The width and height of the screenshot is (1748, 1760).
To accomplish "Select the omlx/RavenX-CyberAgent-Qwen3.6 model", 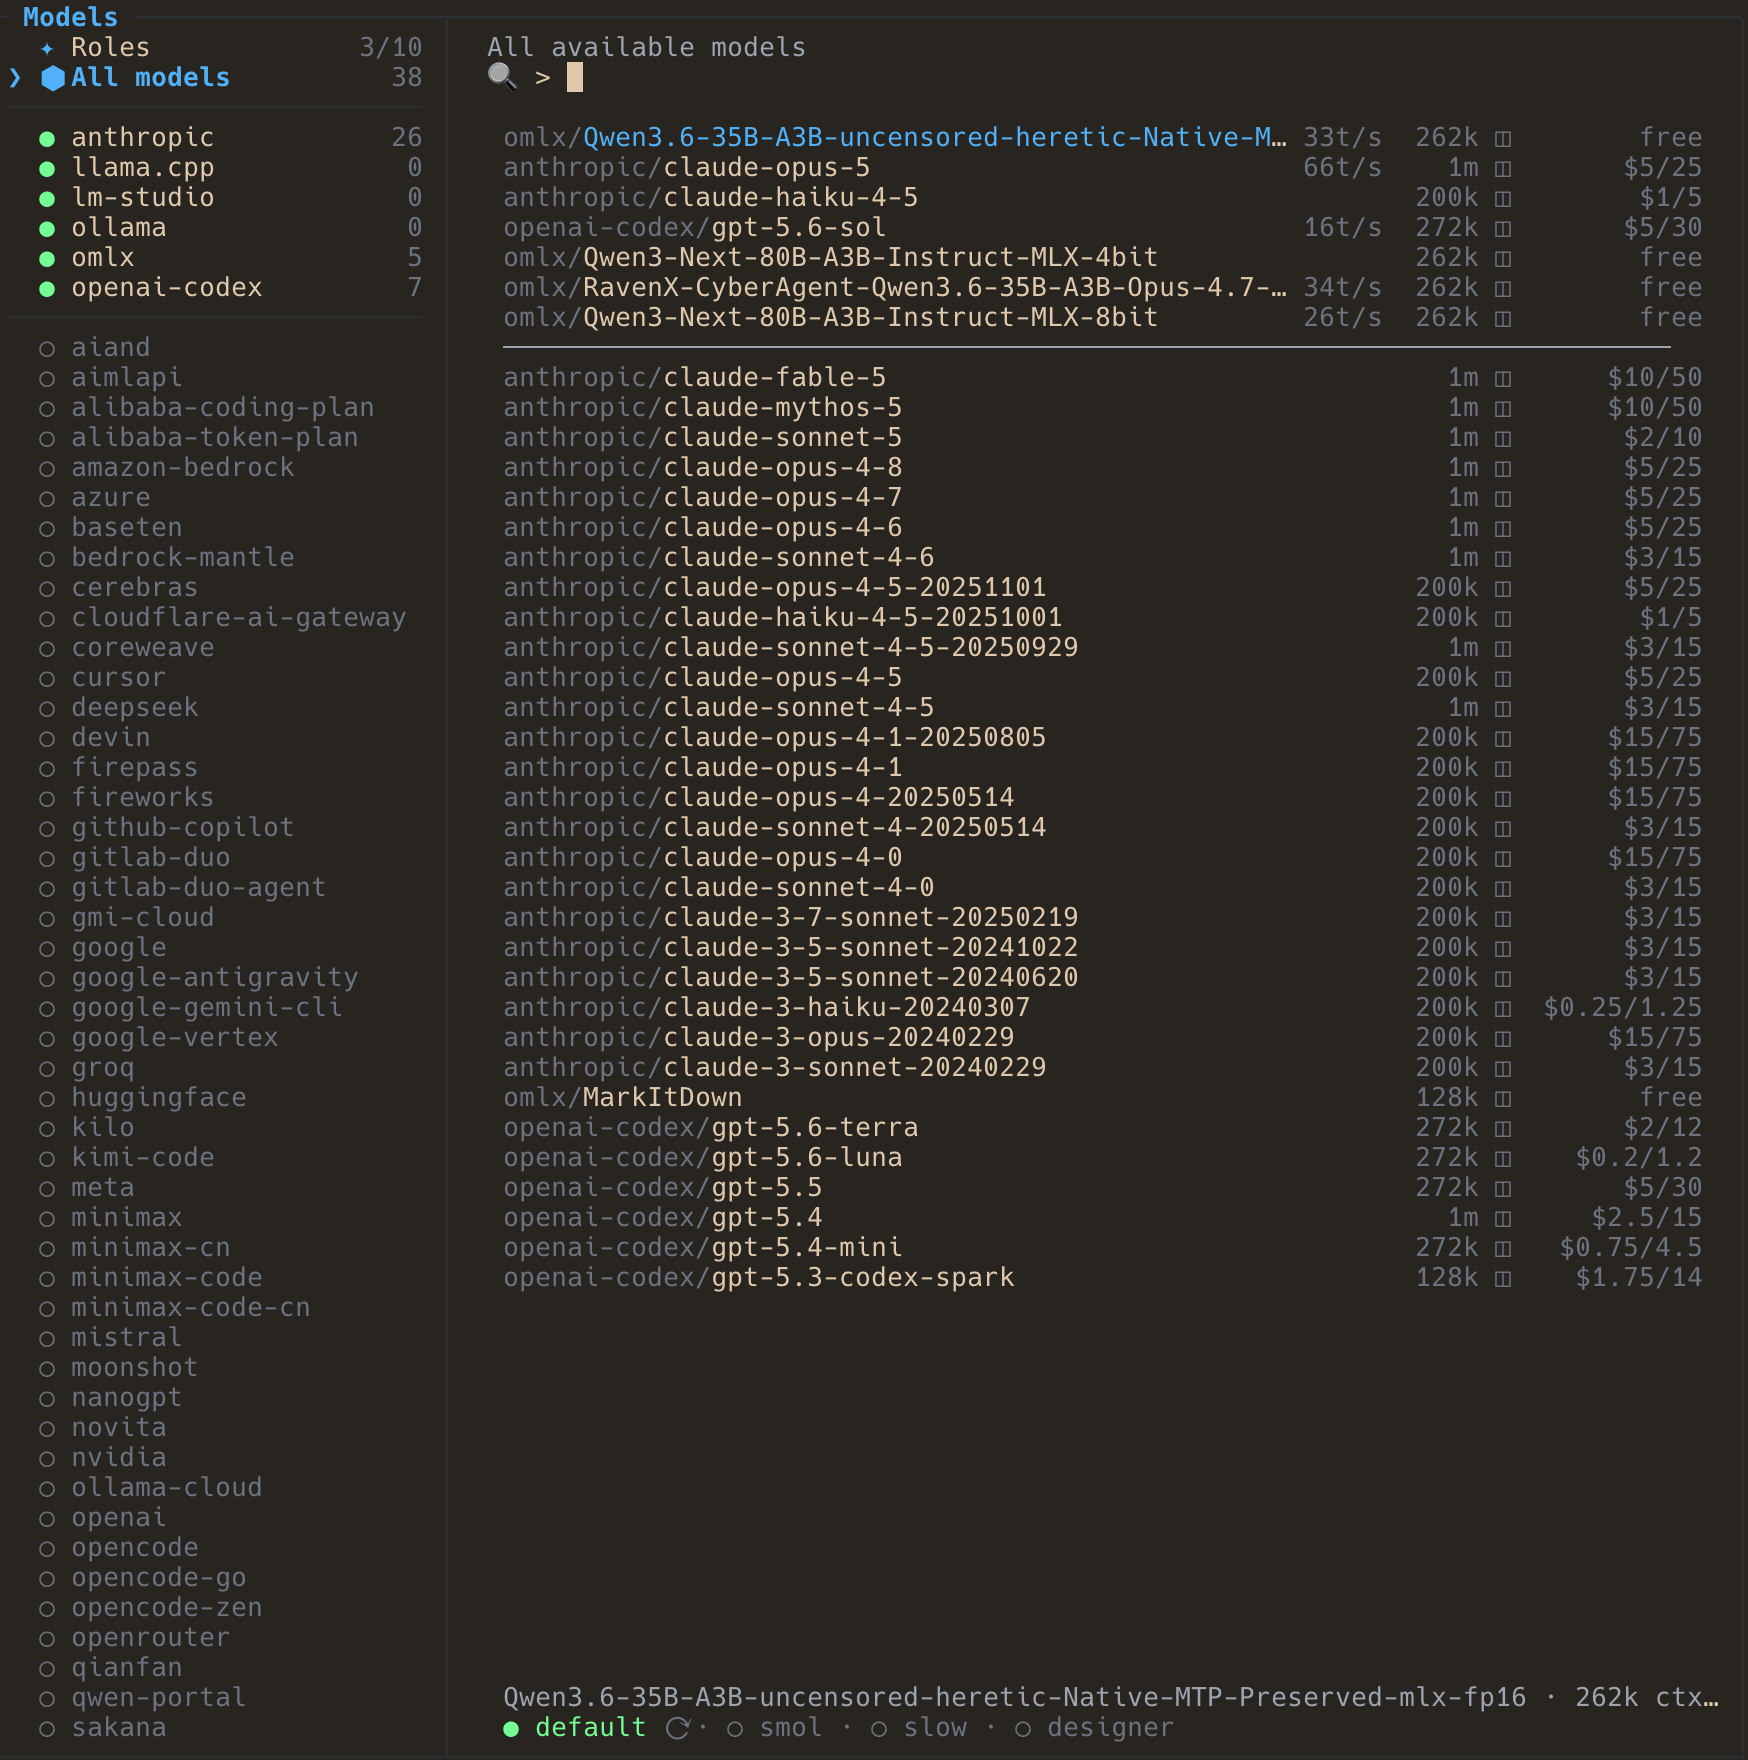I will pyautogui.click(x=1102, y=287).
